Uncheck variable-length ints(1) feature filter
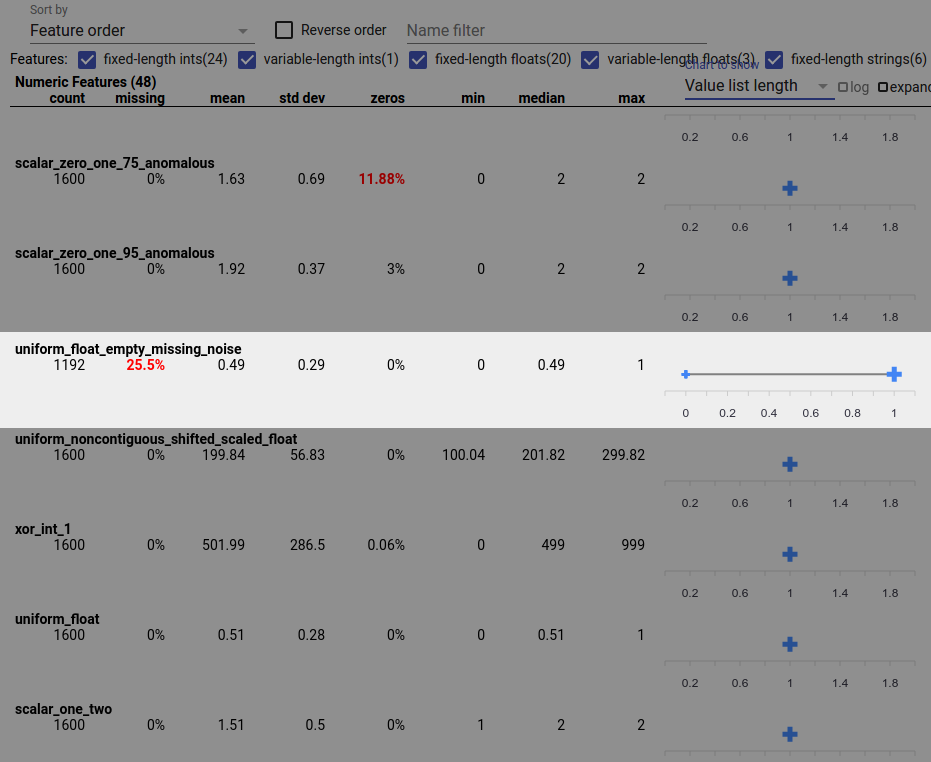This screenshot has width=931, height=762. point(247,60)
